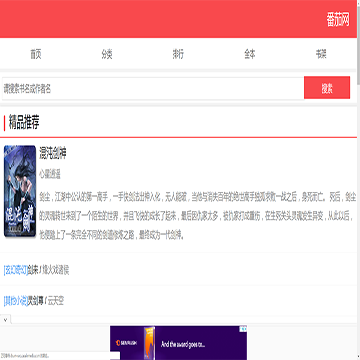Open the Semrush banner advertisement
Viewport: 360px width, 360px height.
pos(178,343)
